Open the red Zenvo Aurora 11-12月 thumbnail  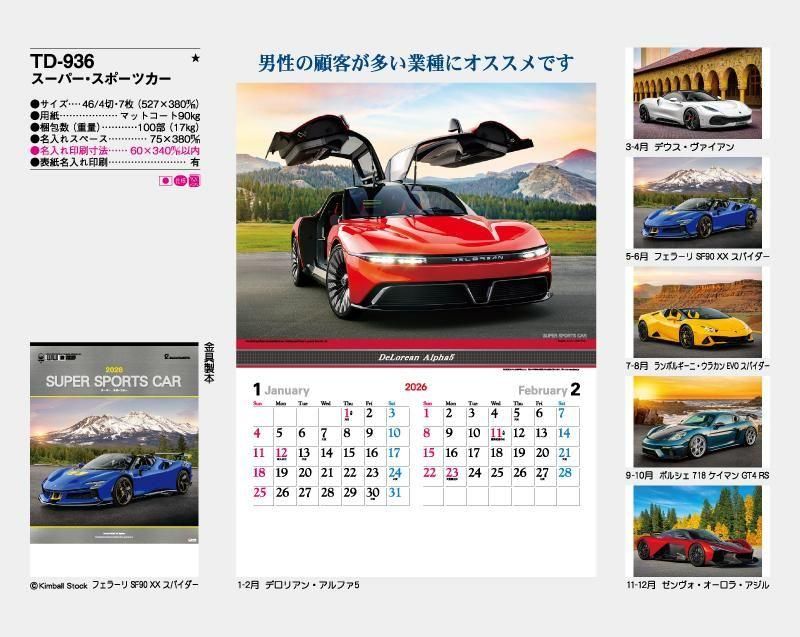click(x=697, y=531)
